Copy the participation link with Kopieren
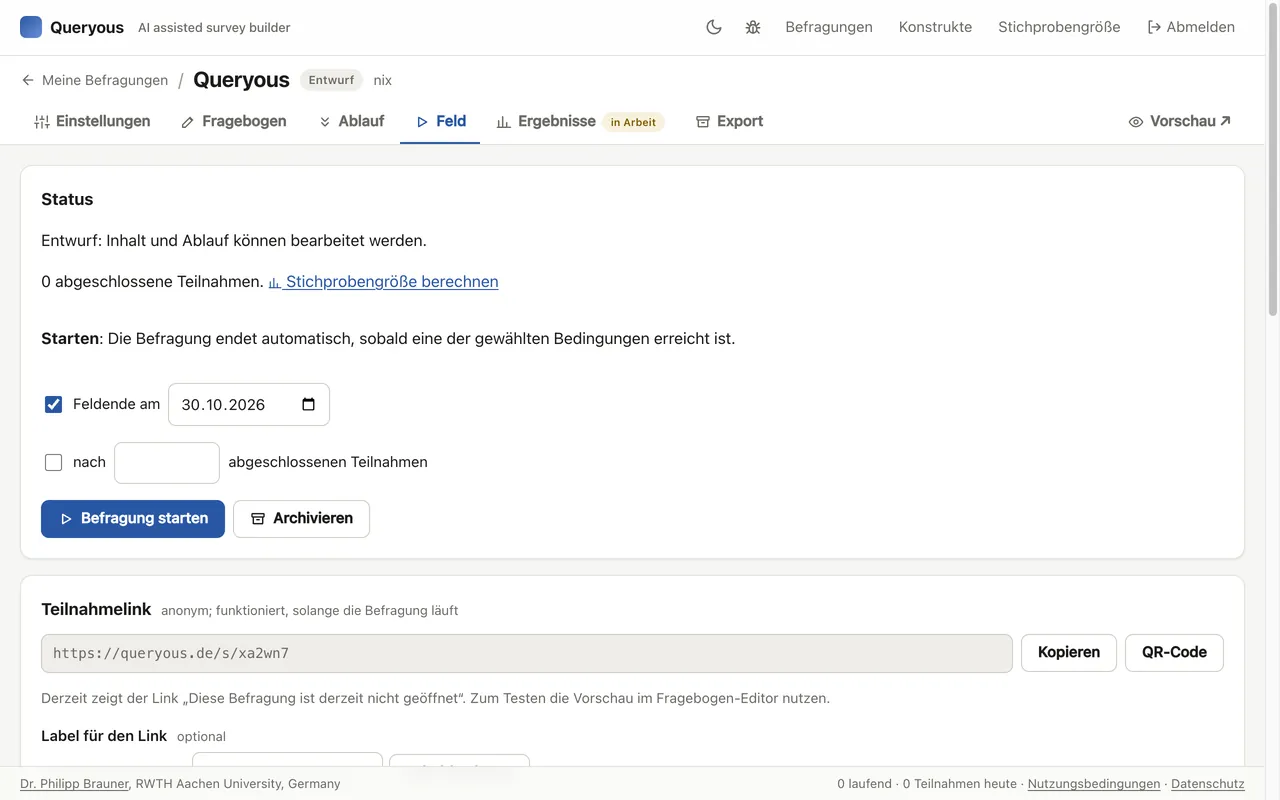Viewport: 1280px width, 800px height. (1069, 652)
